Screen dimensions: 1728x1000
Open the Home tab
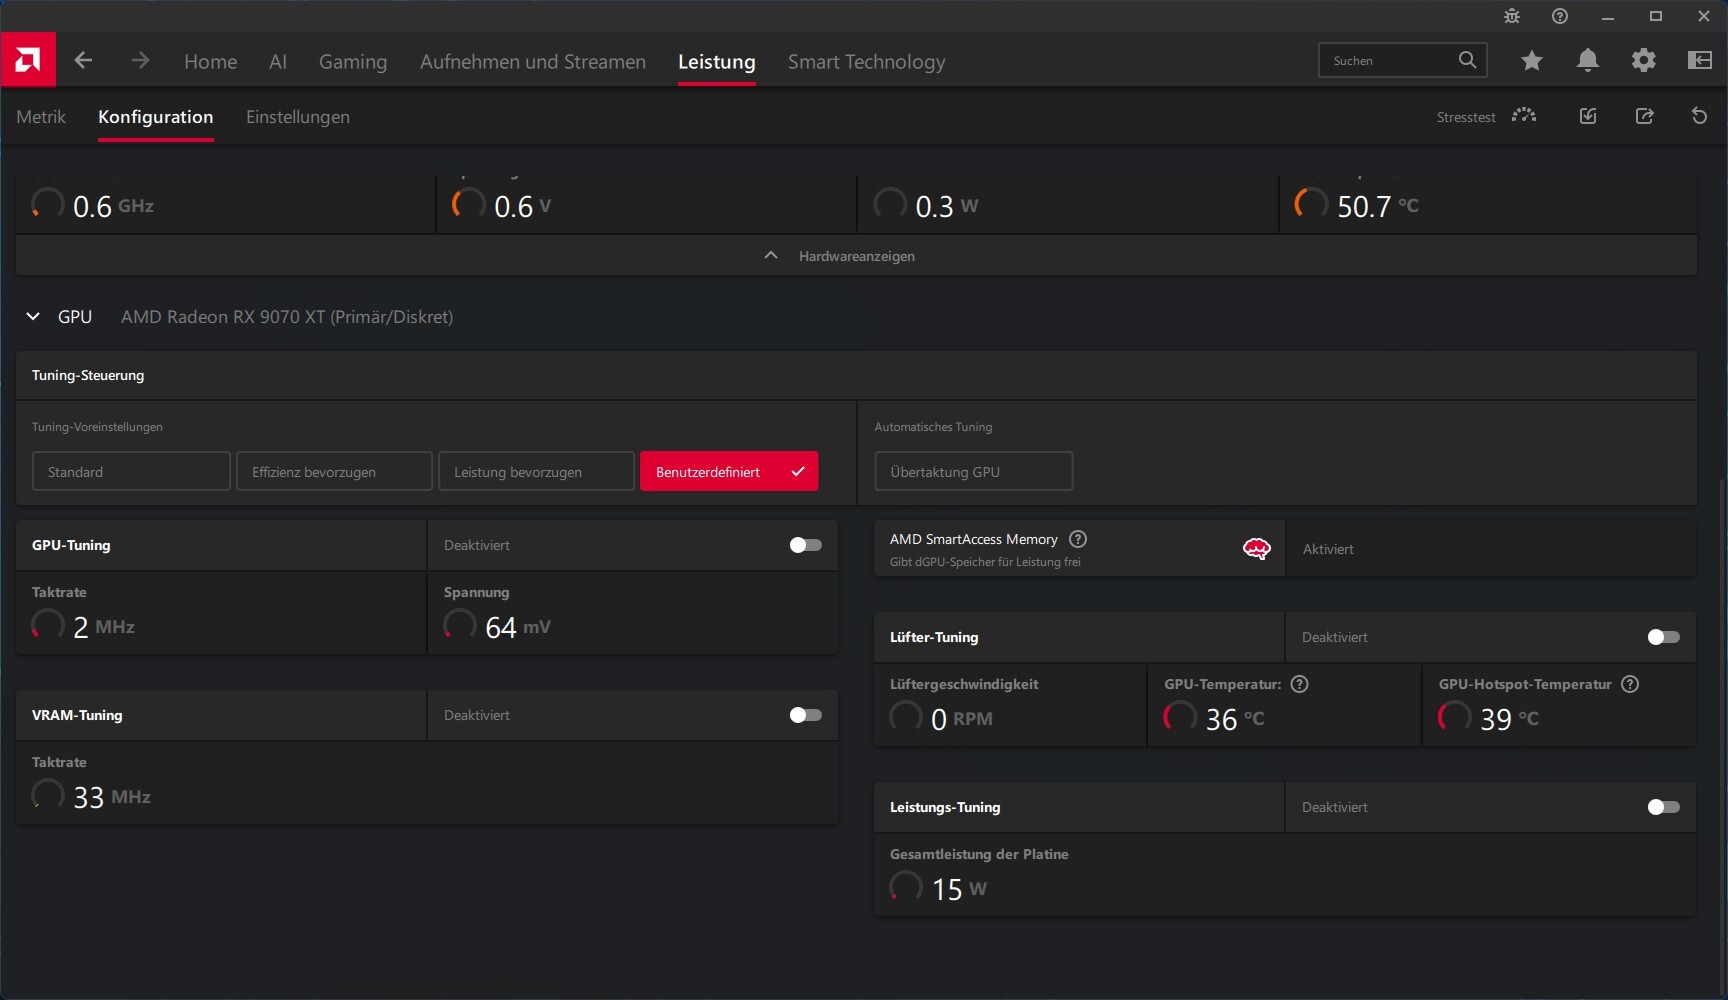coord(211,61)
